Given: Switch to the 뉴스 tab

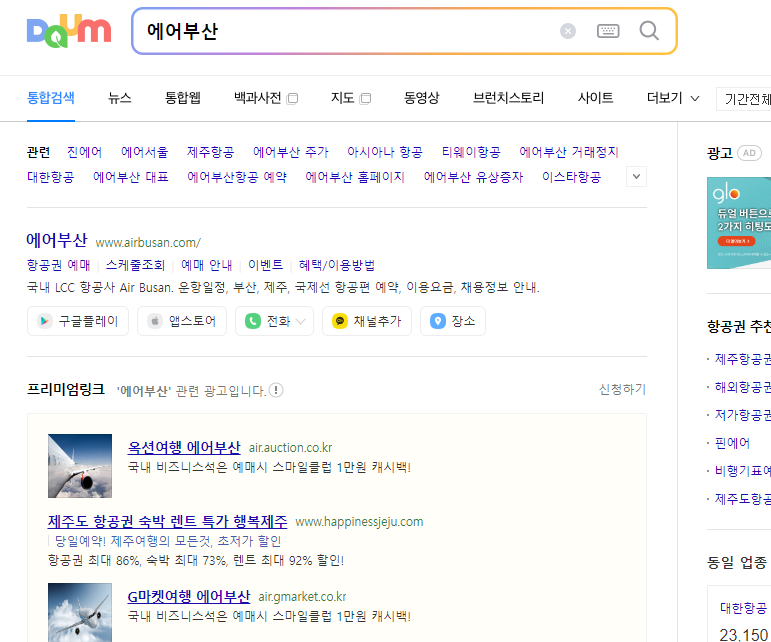Looking at the screenshot, I should coord(119,98).
